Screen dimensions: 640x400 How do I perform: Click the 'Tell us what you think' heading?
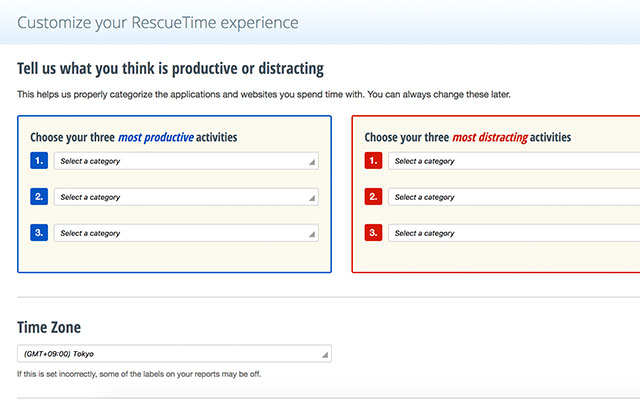pos(171,69)
